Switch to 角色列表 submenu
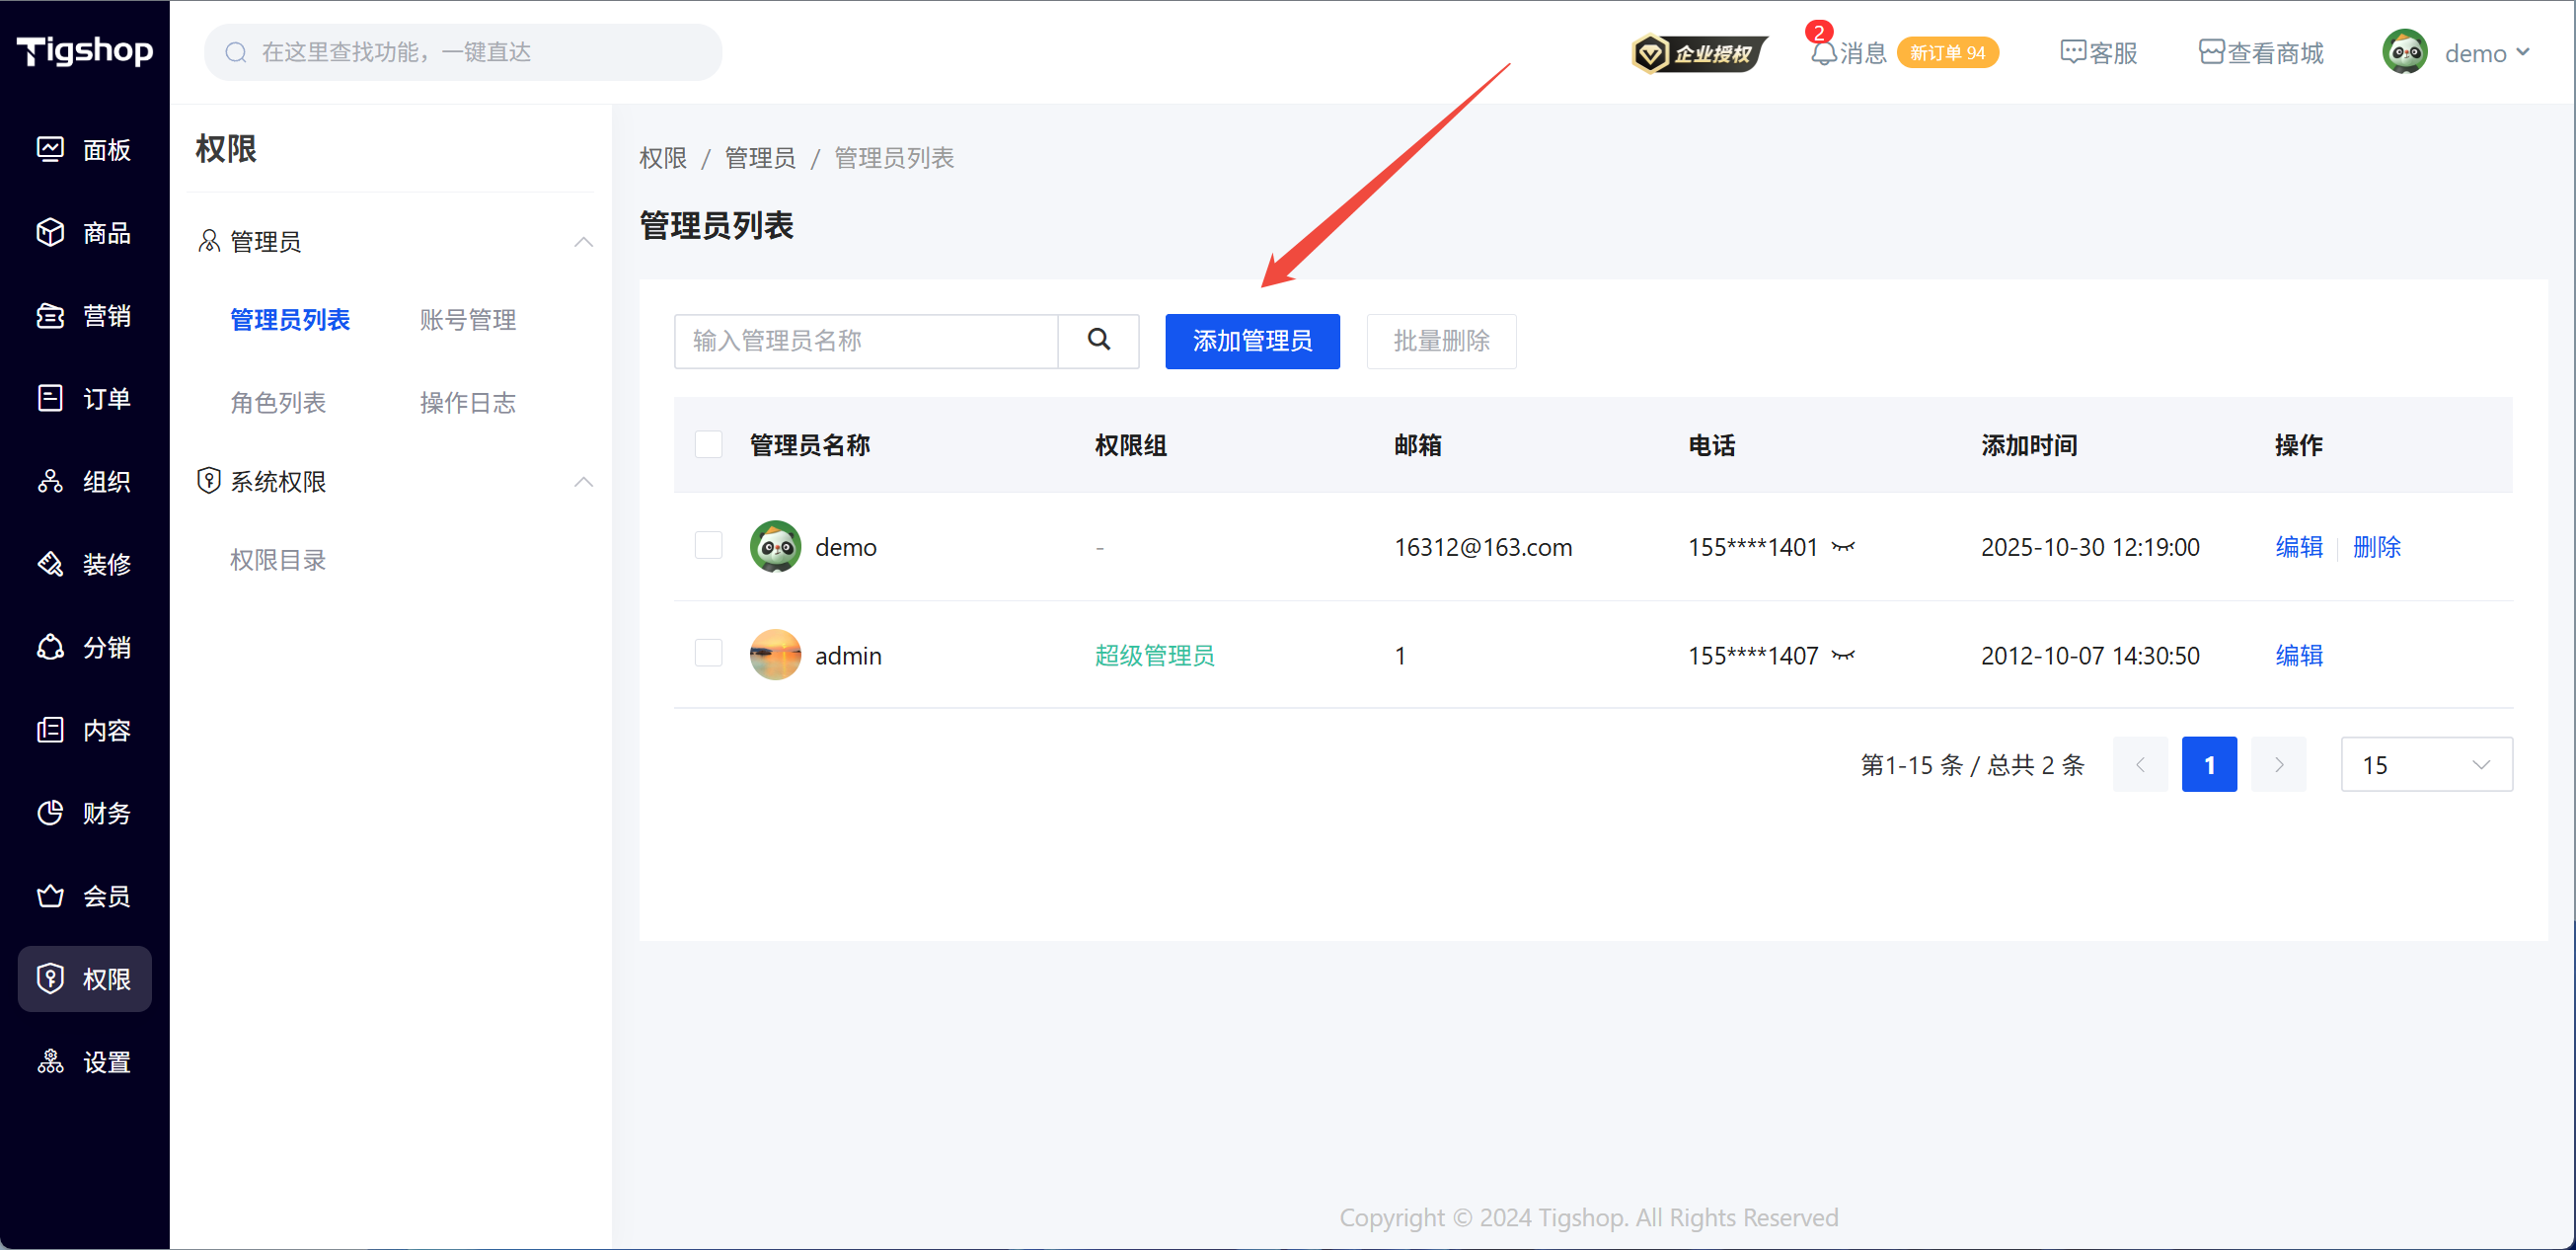 pos(278,402)
